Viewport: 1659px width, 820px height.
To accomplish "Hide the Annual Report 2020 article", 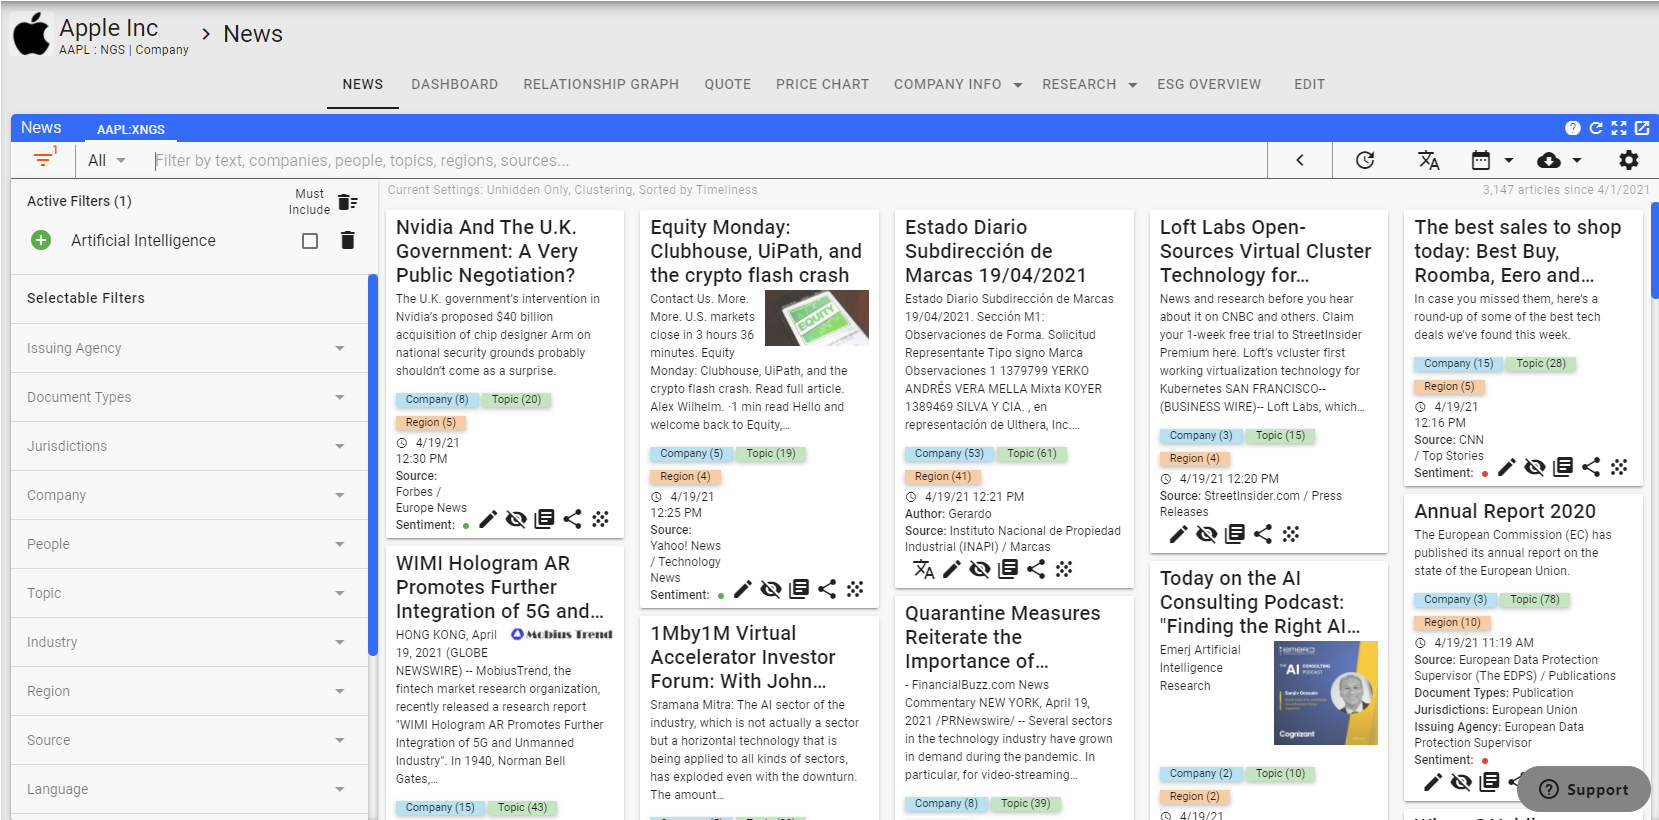I will tap(1461, 782).
